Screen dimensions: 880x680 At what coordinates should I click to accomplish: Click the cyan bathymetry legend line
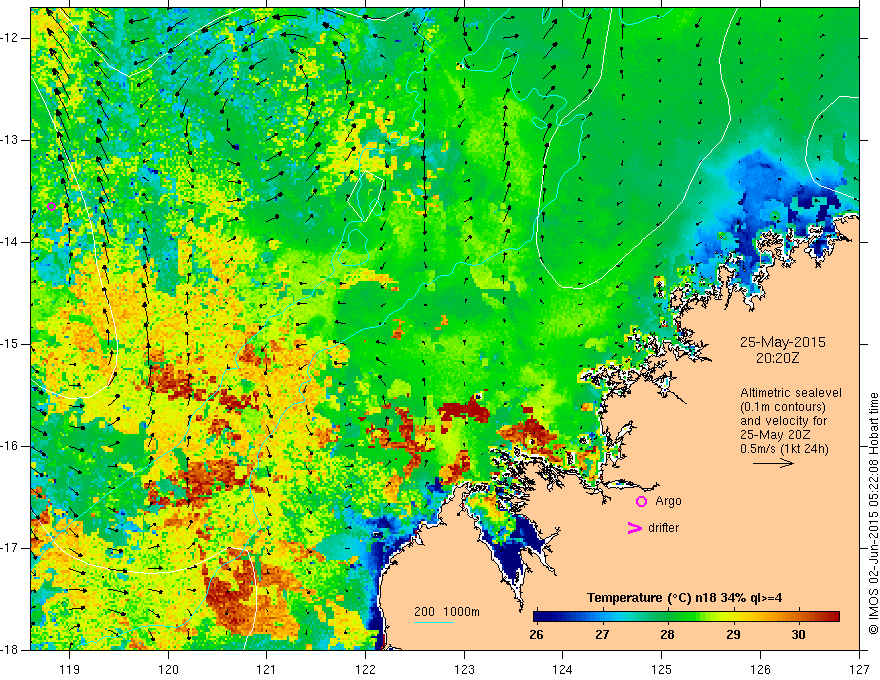[434, 622]
